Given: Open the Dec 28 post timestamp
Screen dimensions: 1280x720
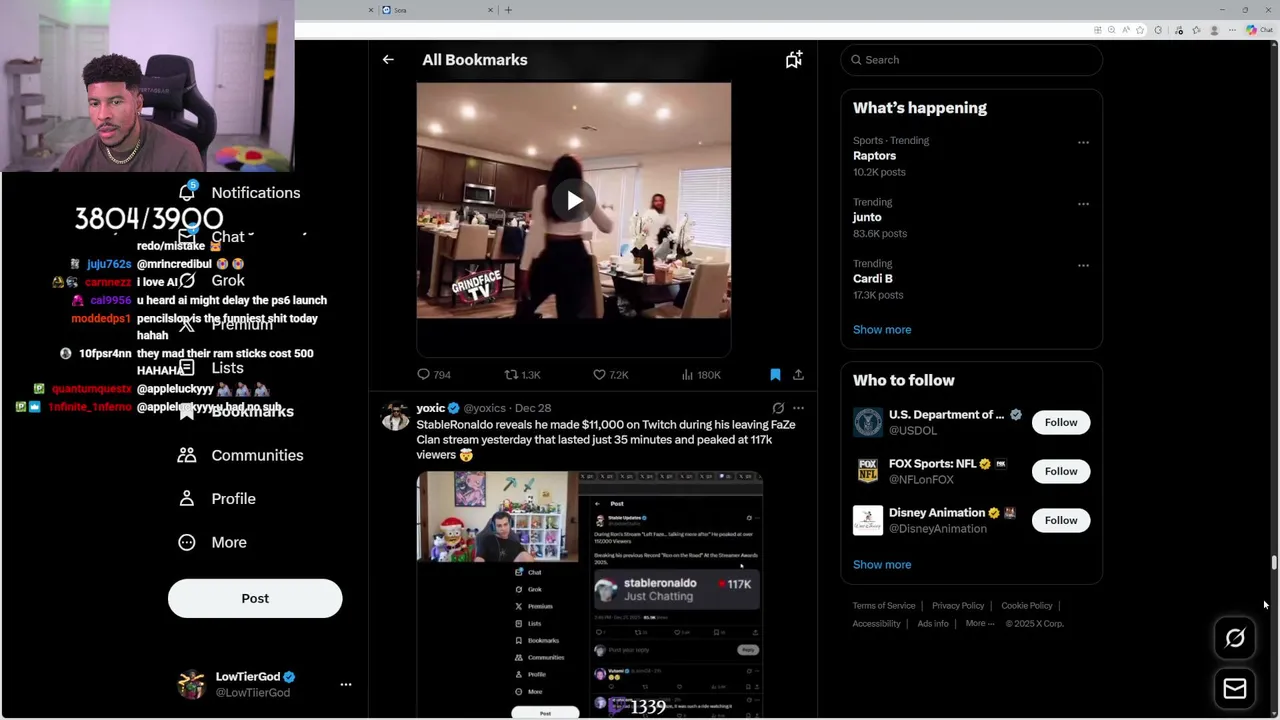Looking at the screenshot, I should coord(533,408).
